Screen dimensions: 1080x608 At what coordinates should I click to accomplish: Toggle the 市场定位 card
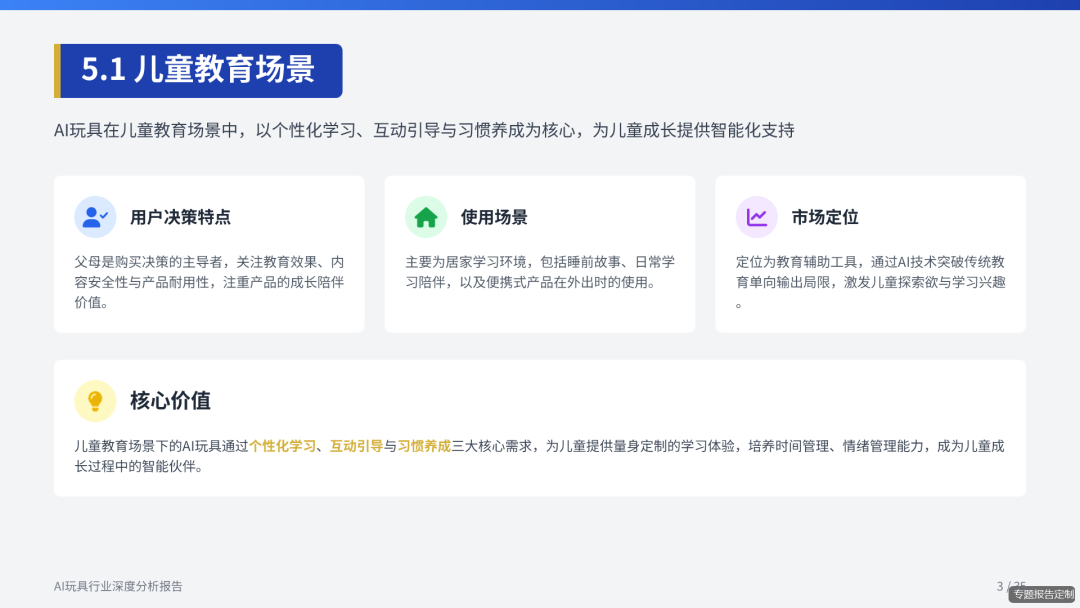[x=870, y=253]
